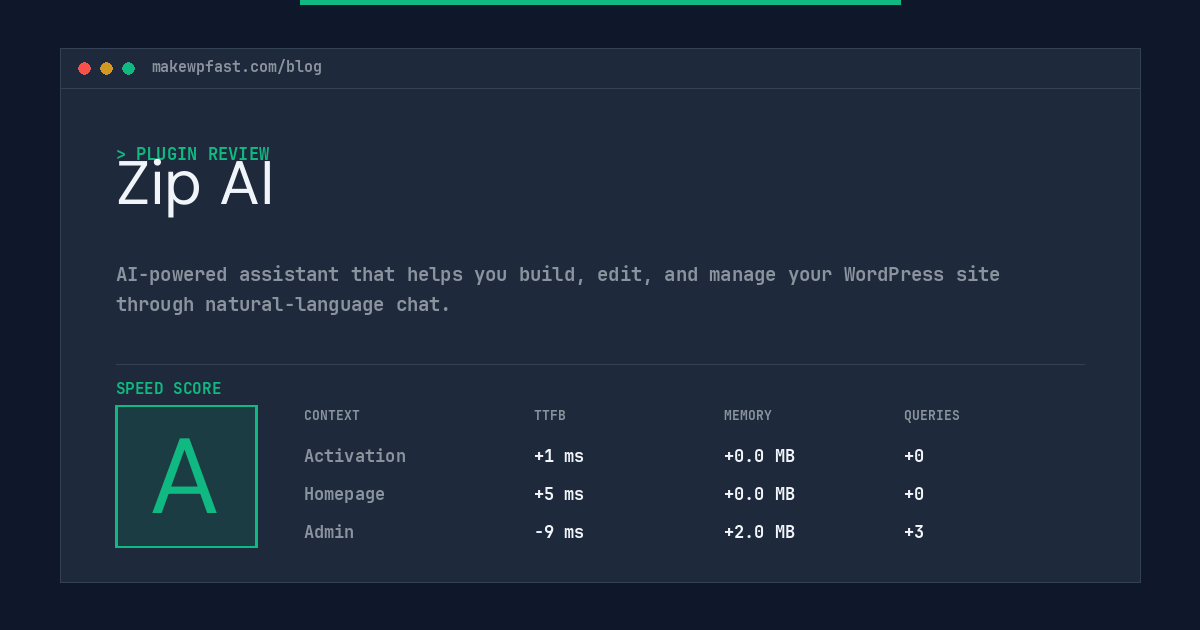Click Activation's '+0' queries value

914,456
